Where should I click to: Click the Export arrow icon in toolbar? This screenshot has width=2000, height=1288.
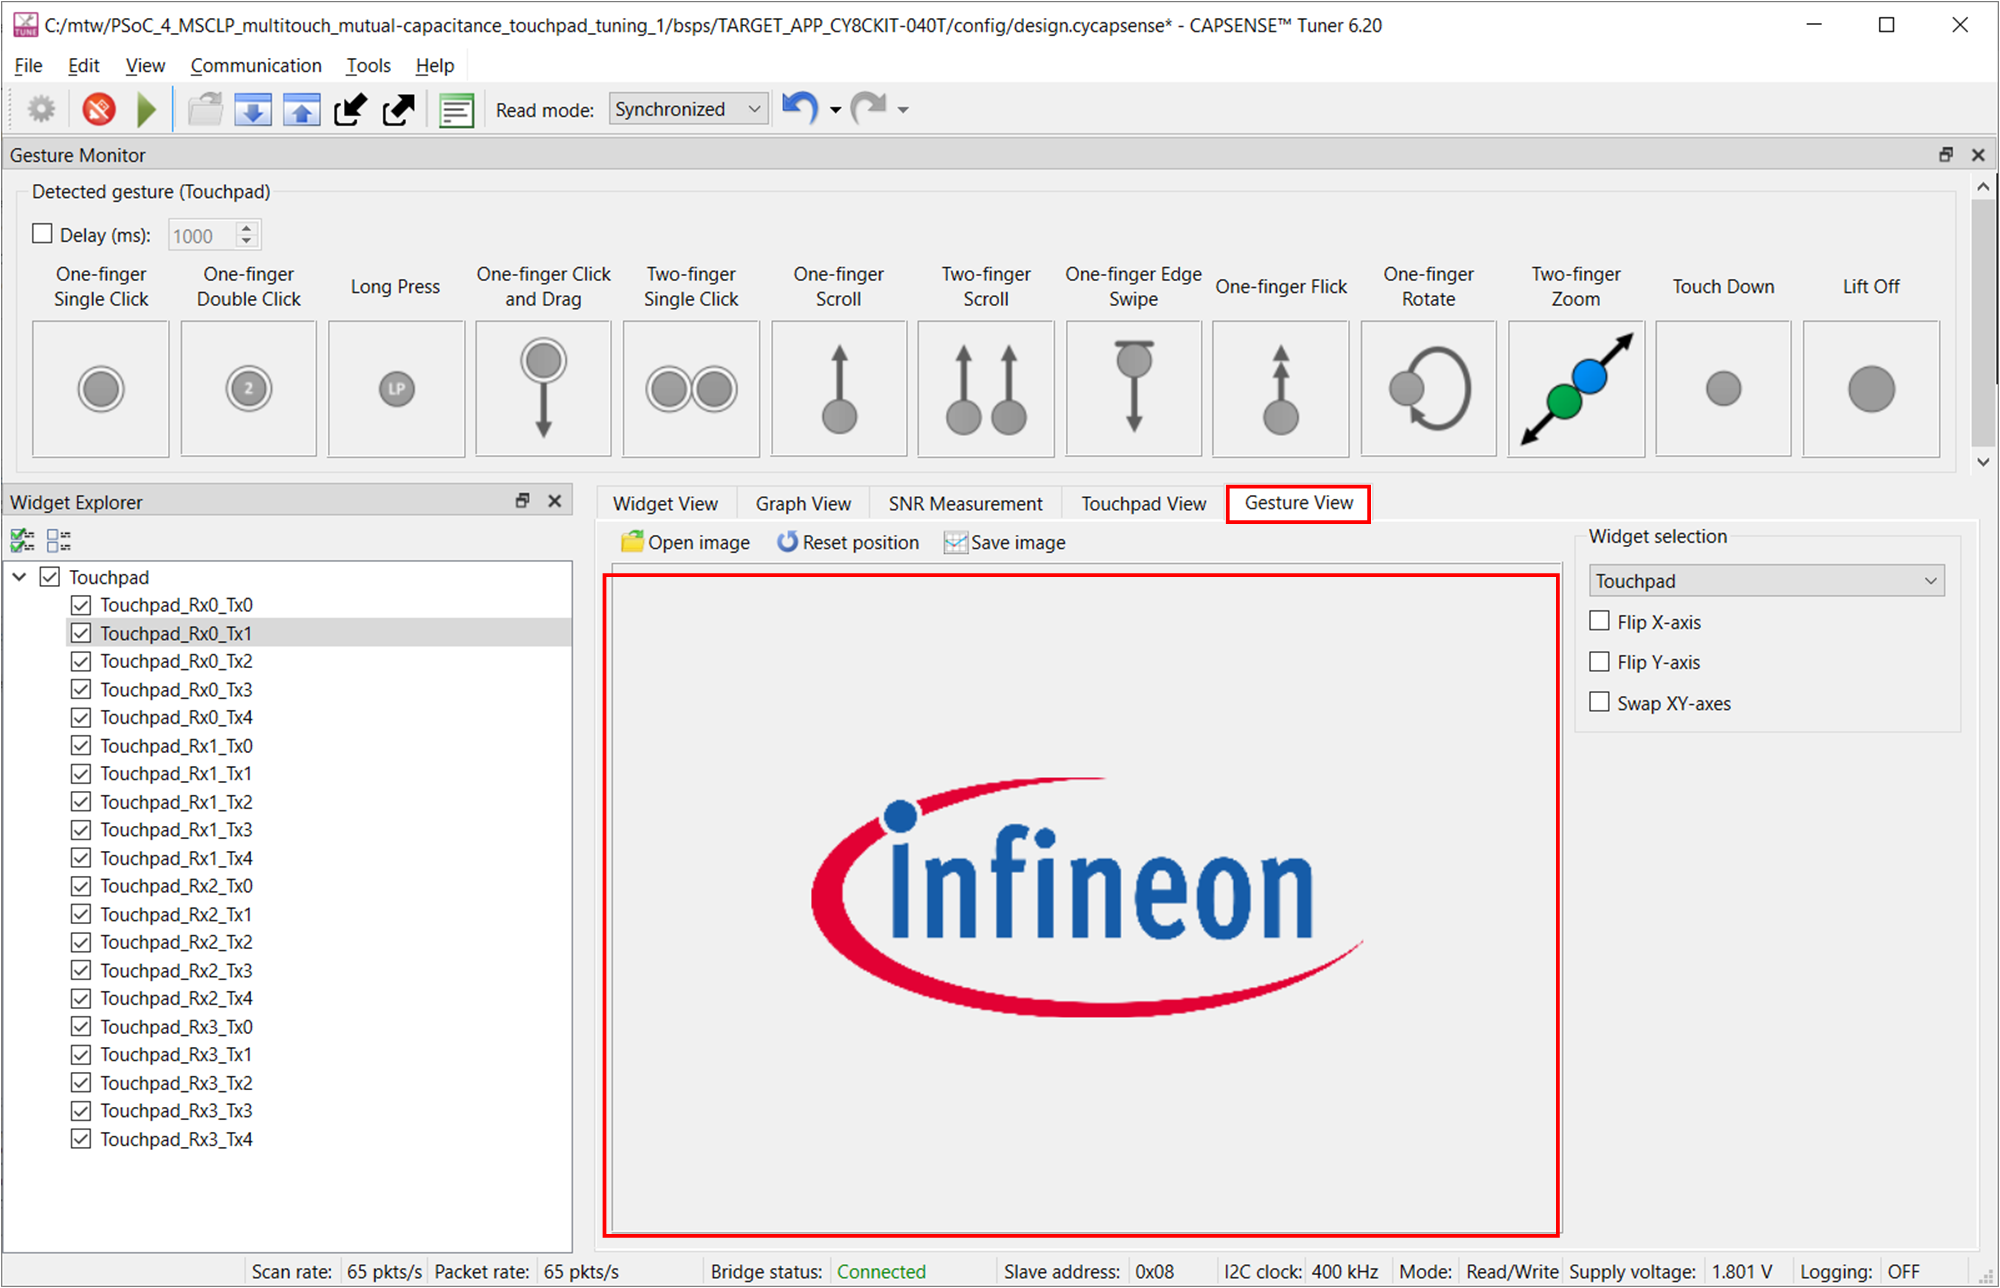point(398,109)
